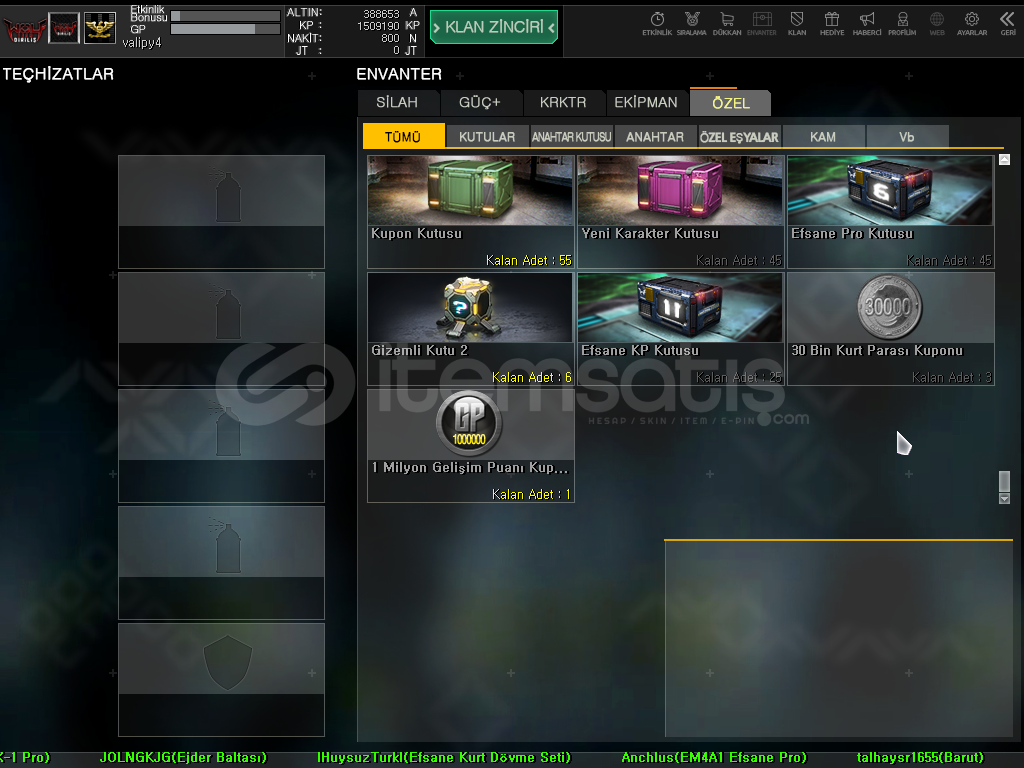The height and width of the screenshot is (768, 1024).
Task: Select the 1 Milyon Gelişim Puanı Kuponu
Action: [x=470, y=445]
